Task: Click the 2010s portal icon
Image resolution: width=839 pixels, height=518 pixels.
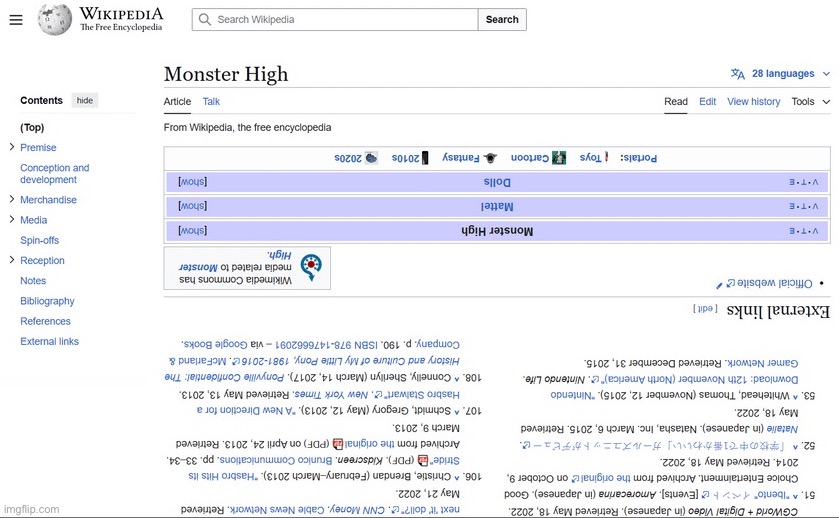Action: [425, 158]
